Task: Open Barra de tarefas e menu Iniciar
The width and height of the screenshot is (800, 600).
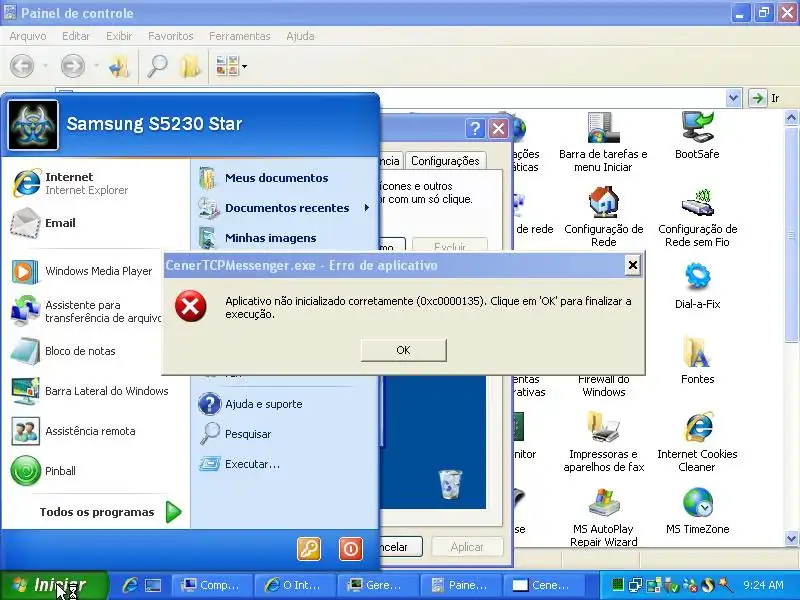Action: [x=603, y=143]
